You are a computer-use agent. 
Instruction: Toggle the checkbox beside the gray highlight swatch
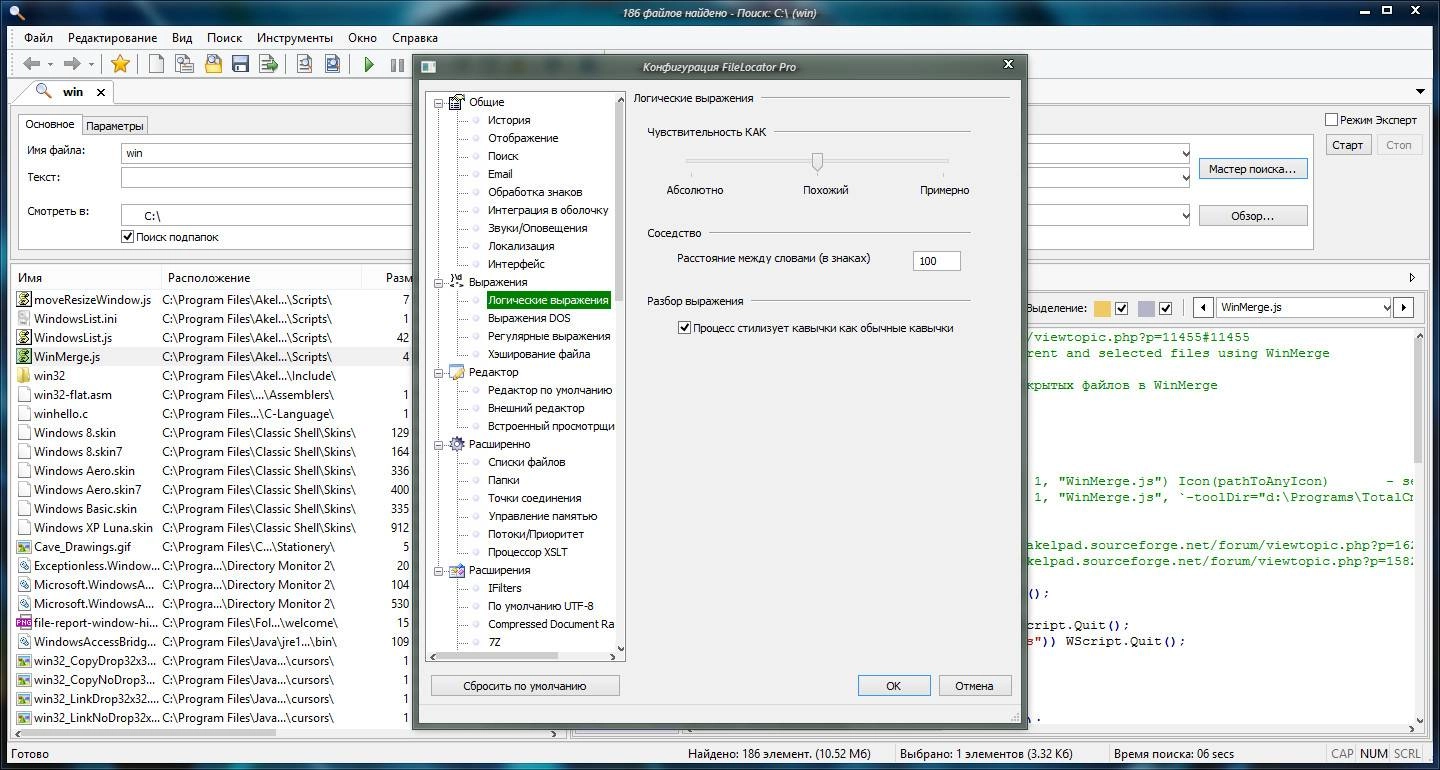click(x=1165, y=308)
